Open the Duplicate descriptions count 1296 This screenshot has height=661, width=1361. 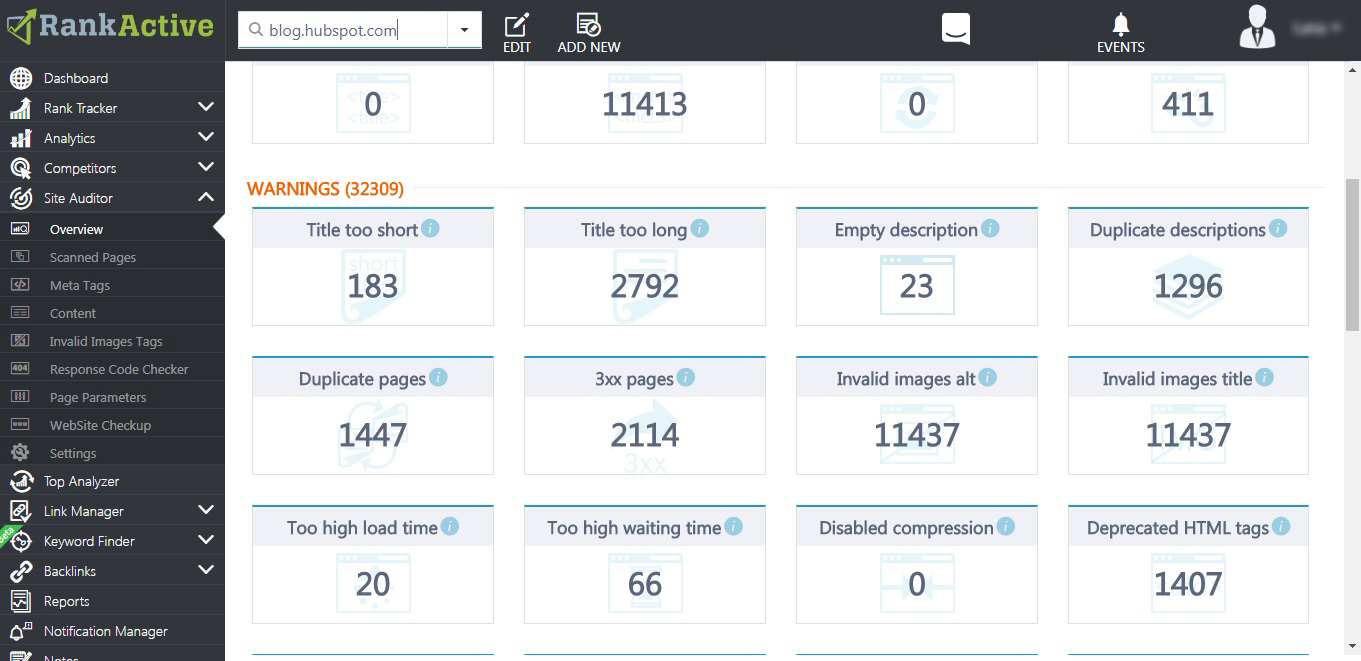tap(1188, 287)
